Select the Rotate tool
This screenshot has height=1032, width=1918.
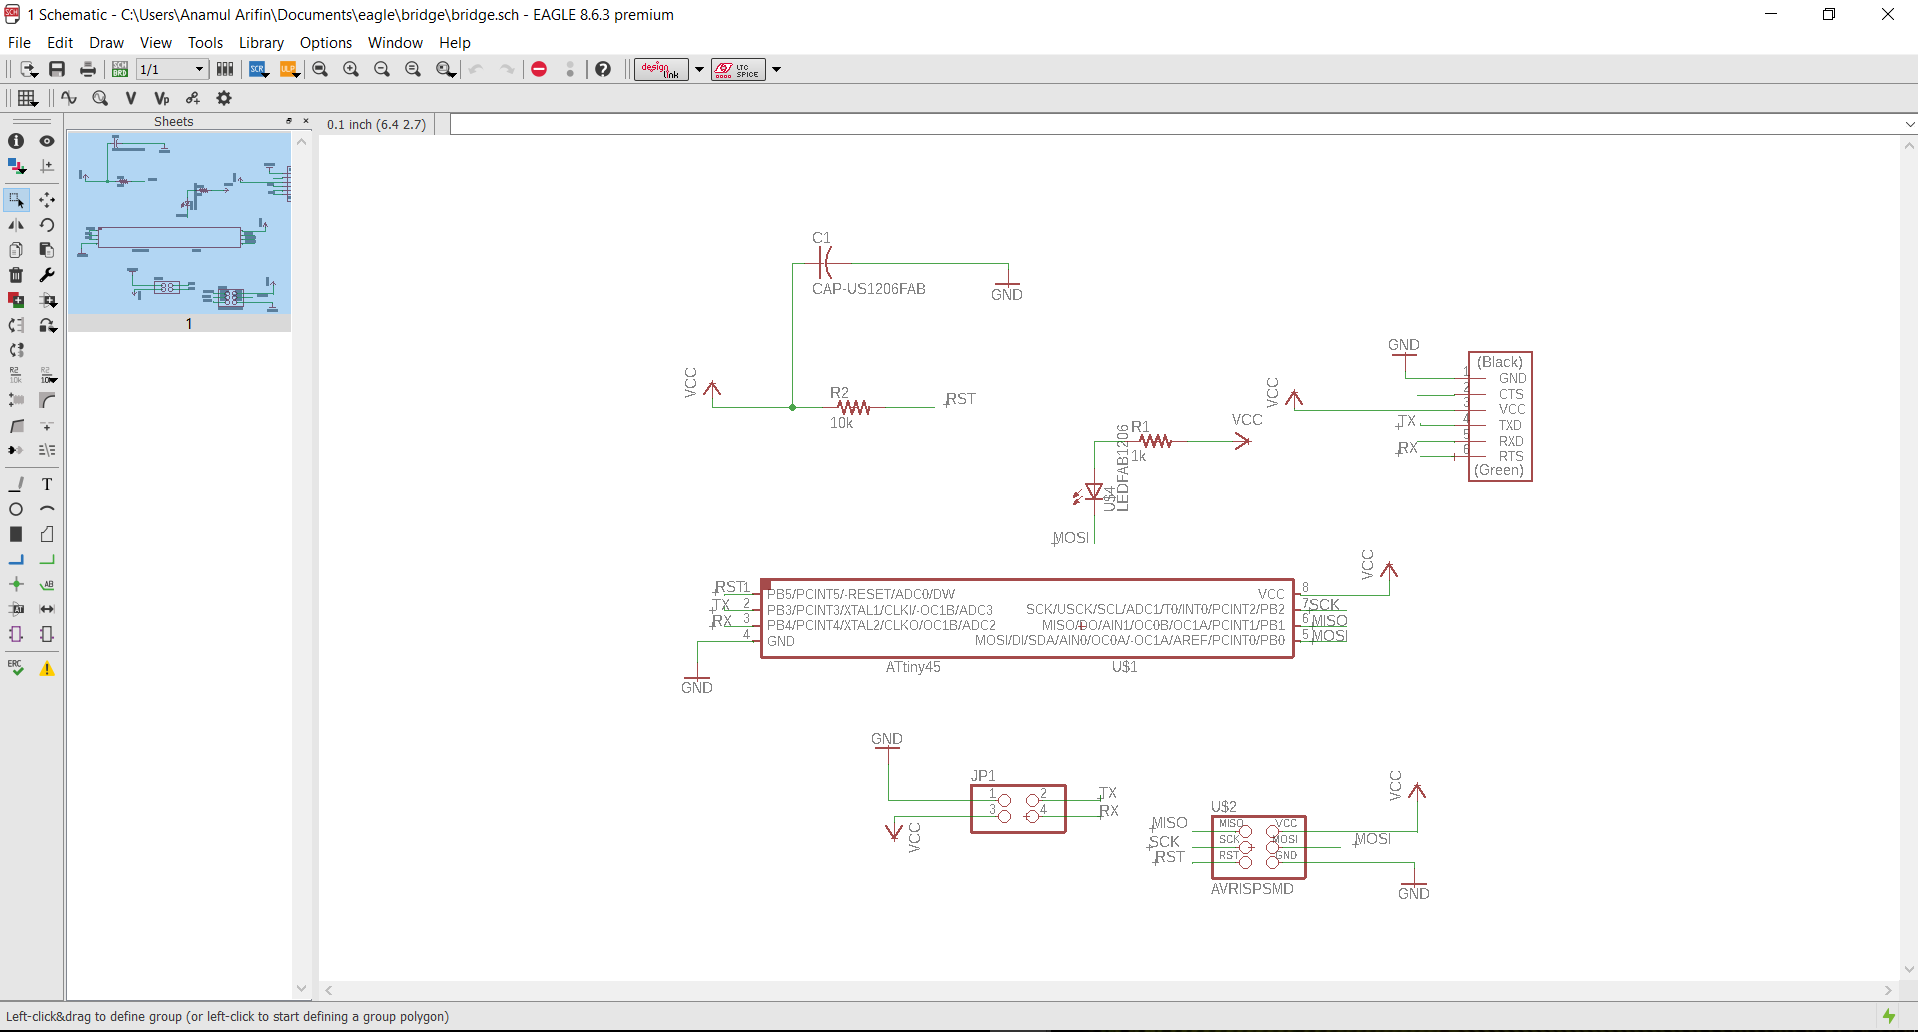[x=47, y=225]
